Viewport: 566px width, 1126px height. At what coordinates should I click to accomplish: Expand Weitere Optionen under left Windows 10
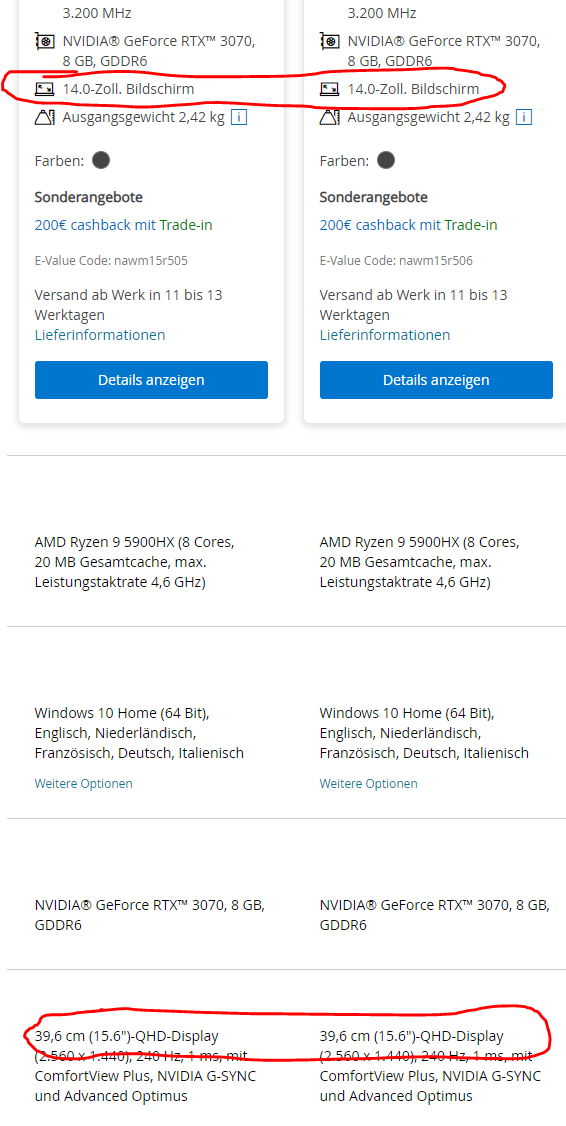[83, 783]
